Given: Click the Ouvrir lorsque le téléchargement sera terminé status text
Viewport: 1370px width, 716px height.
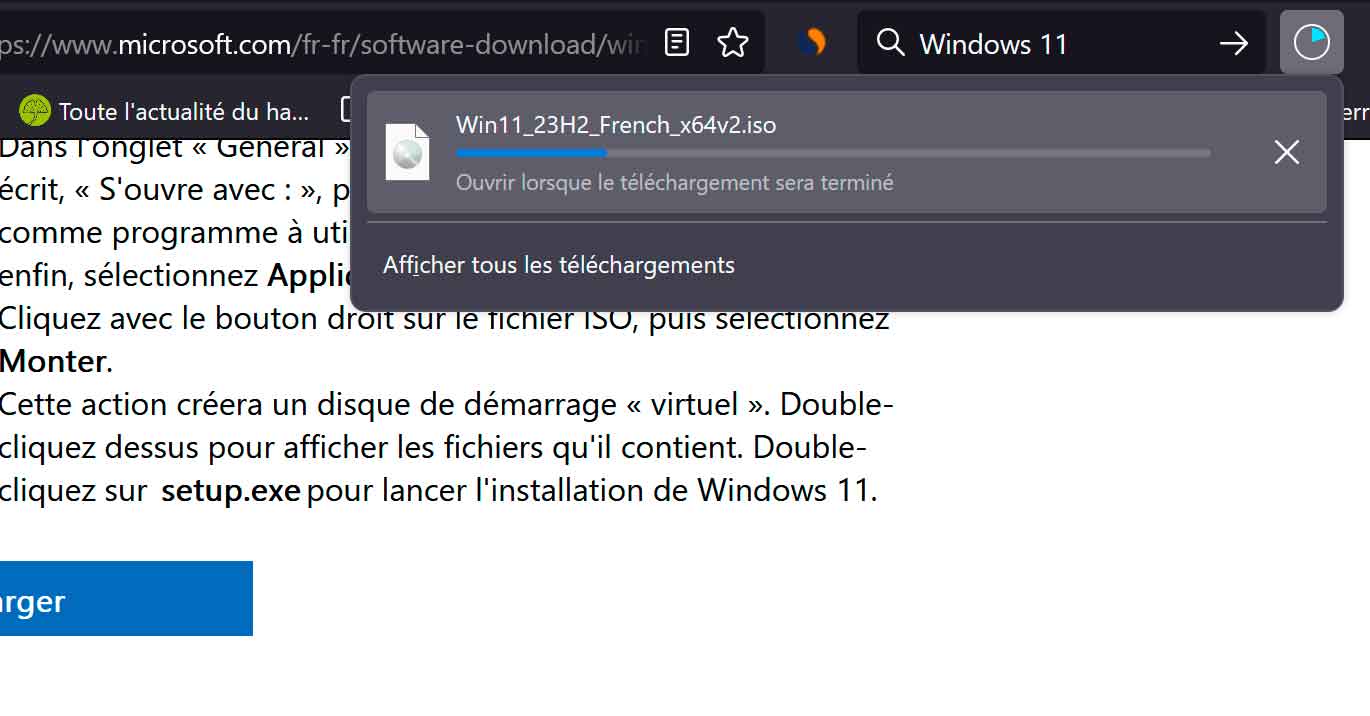Looking at the screenshot, I should point(675,183).
